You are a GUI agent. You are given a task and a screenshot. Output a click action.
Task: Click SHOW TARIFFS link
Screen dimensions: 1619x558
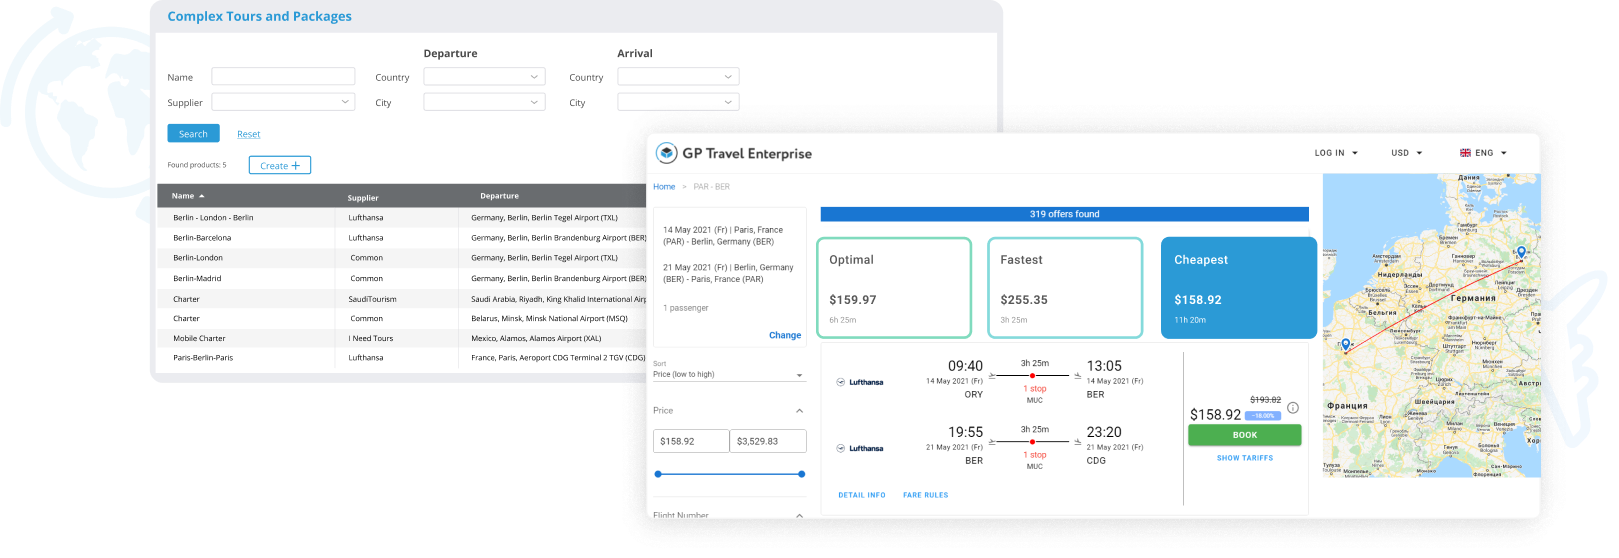pyautogui.click(x=1245, y=458)
